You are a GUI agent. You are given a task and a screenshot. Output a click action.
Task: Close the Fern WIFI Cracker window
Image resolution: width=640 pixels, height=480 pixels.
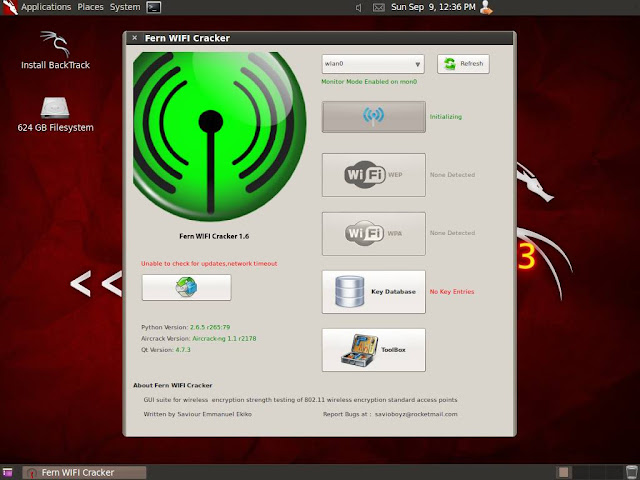[135, 38]
